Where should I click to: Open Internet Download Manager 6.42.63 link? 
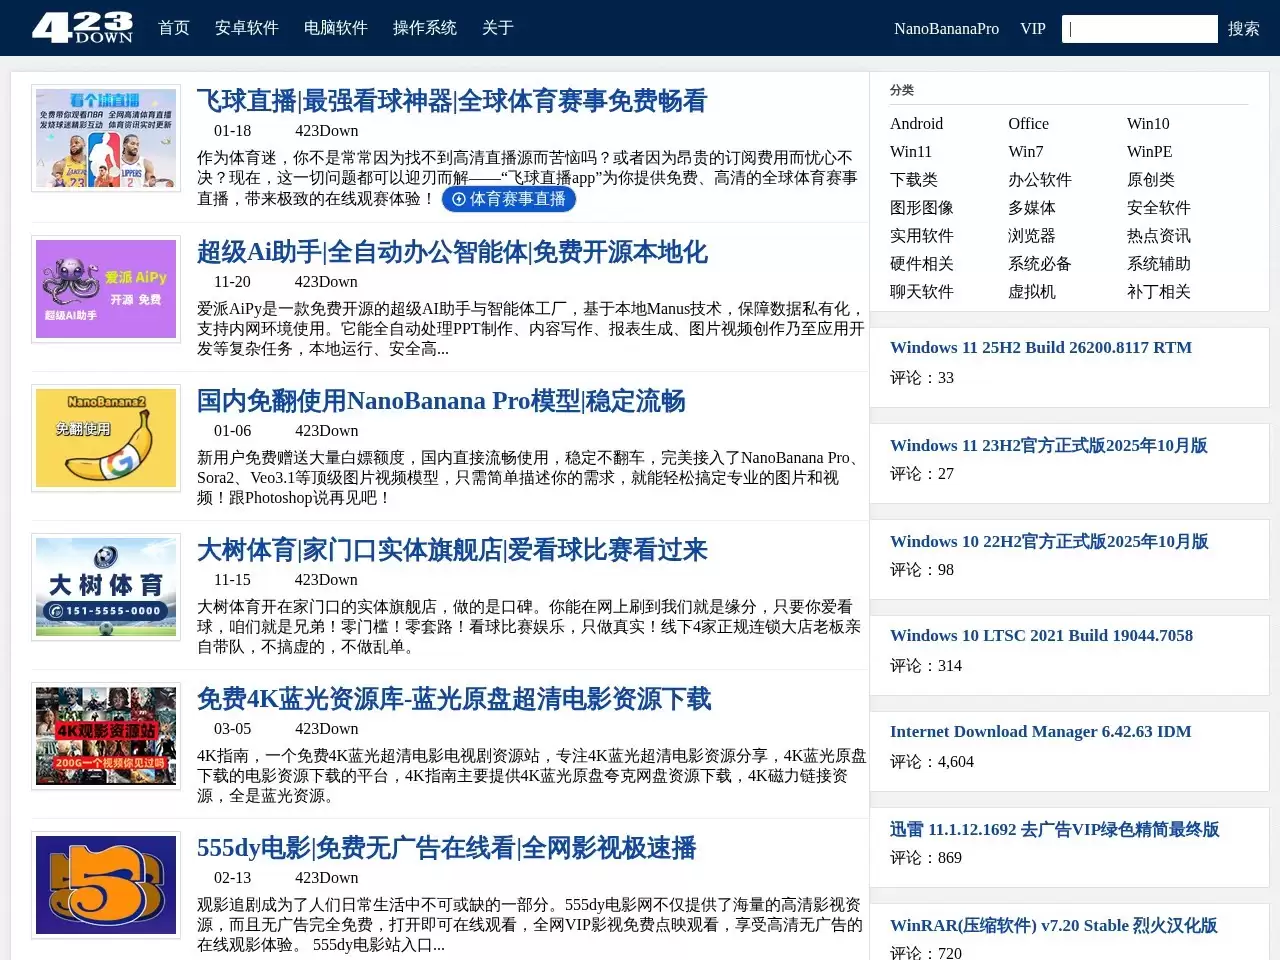coord(1041,732)
